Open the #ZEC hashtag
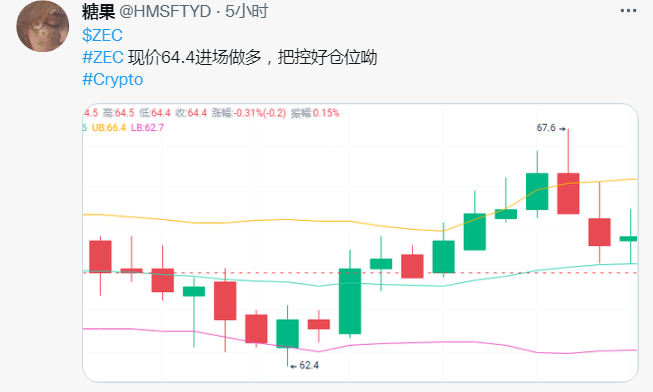This screenshot has width=653, height=392. coord(103,57)
